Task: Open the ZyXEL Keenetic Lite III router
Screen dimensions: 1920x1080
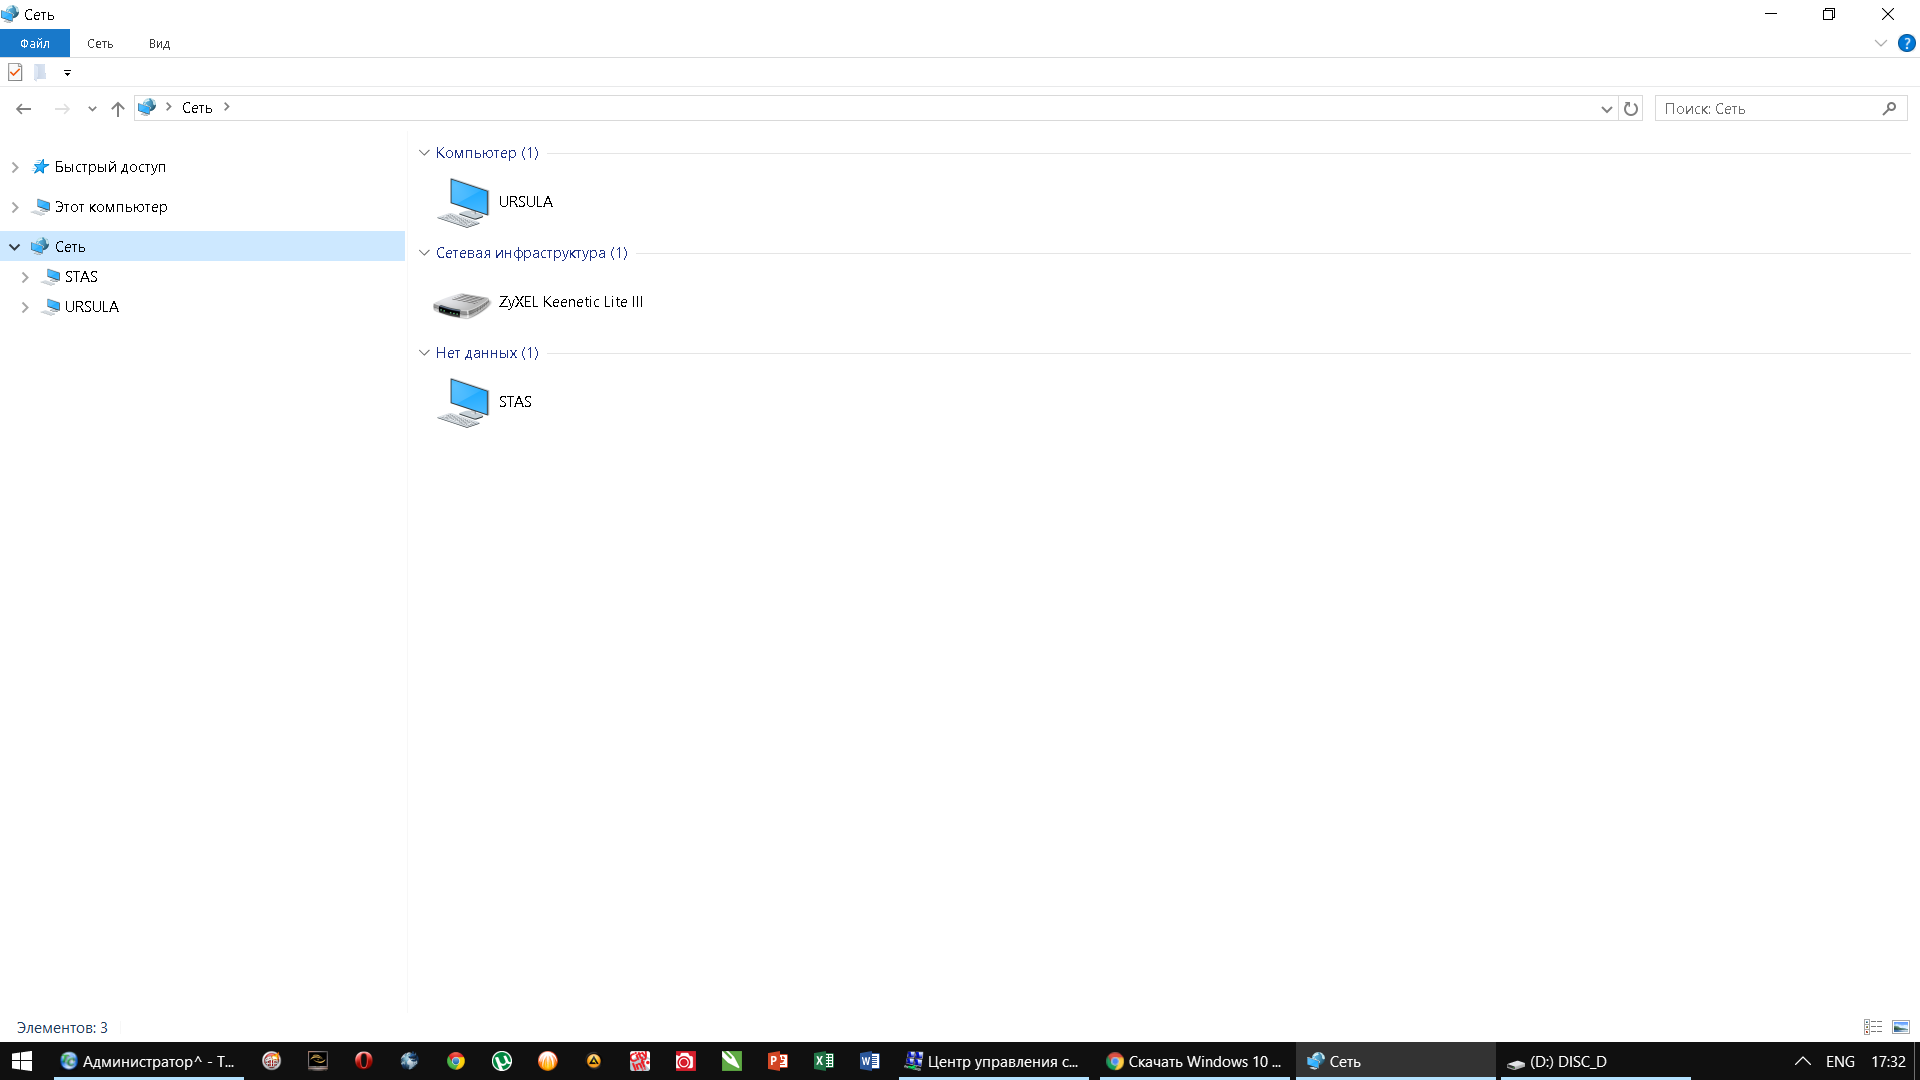Action: pos(461,303)
